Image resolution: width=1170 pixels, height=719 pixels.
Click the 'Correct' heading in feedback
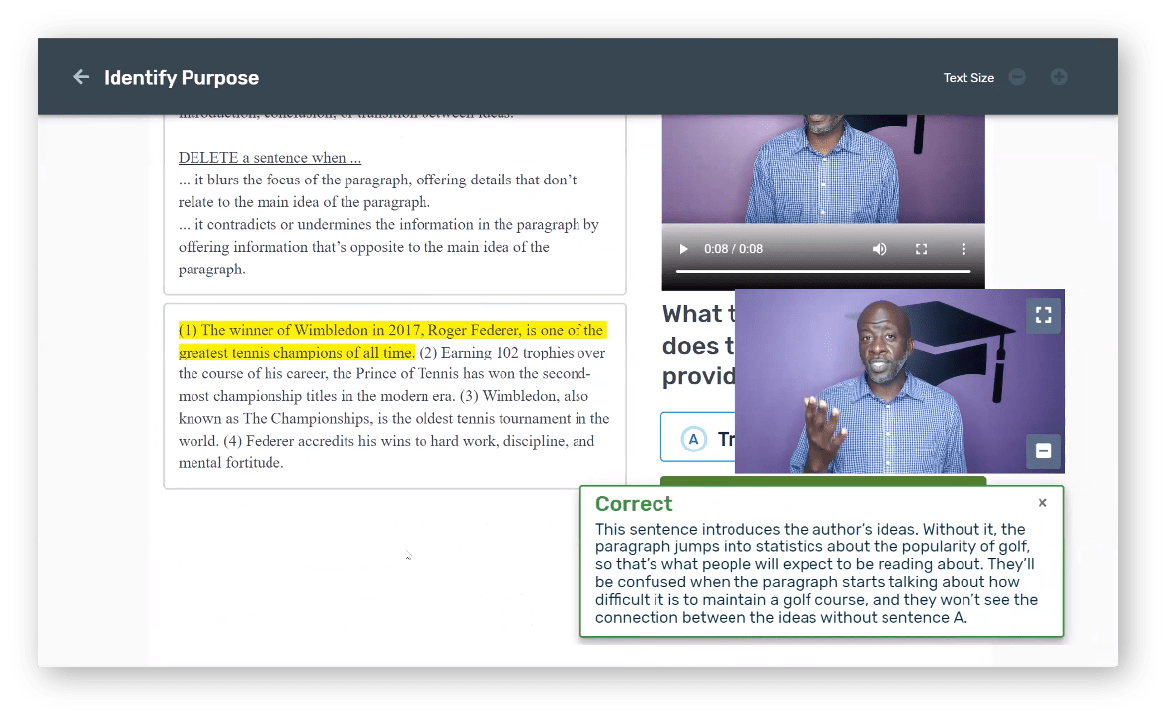634,504
